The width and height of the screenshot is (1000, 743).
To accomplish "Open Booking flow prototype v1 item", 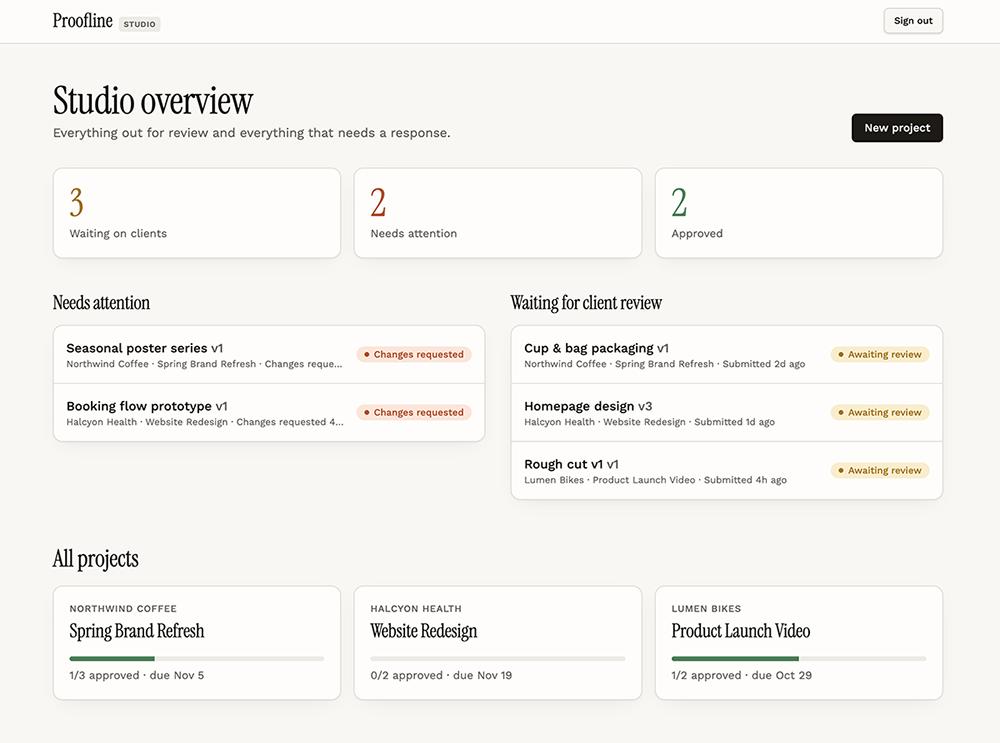I will pos(269,413).
